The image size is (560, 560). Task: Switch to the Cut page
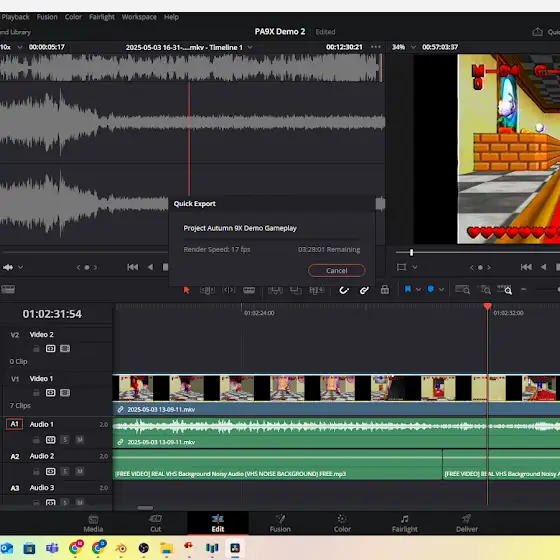click(x=155, y=524)
